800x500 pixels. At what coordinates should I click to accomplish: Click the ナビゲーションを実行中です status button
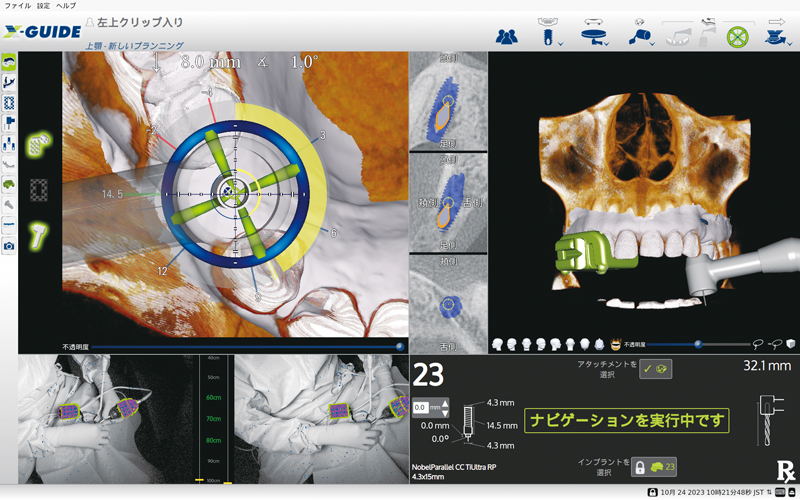pyautogui.click(x=628, y=420)
